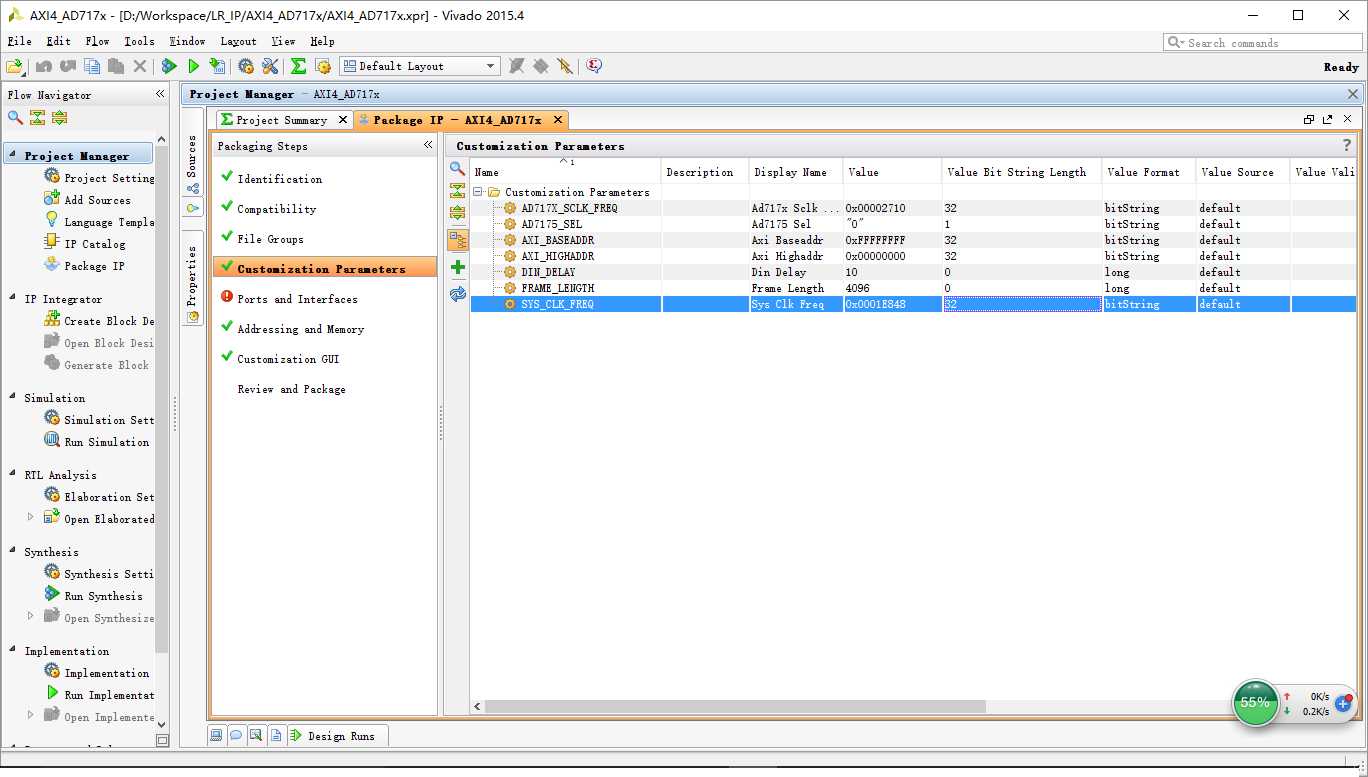This screenshot has width=1368, height=777.
Task: Go to the Compatibility packaging step
Action: [x=276, y=209]
